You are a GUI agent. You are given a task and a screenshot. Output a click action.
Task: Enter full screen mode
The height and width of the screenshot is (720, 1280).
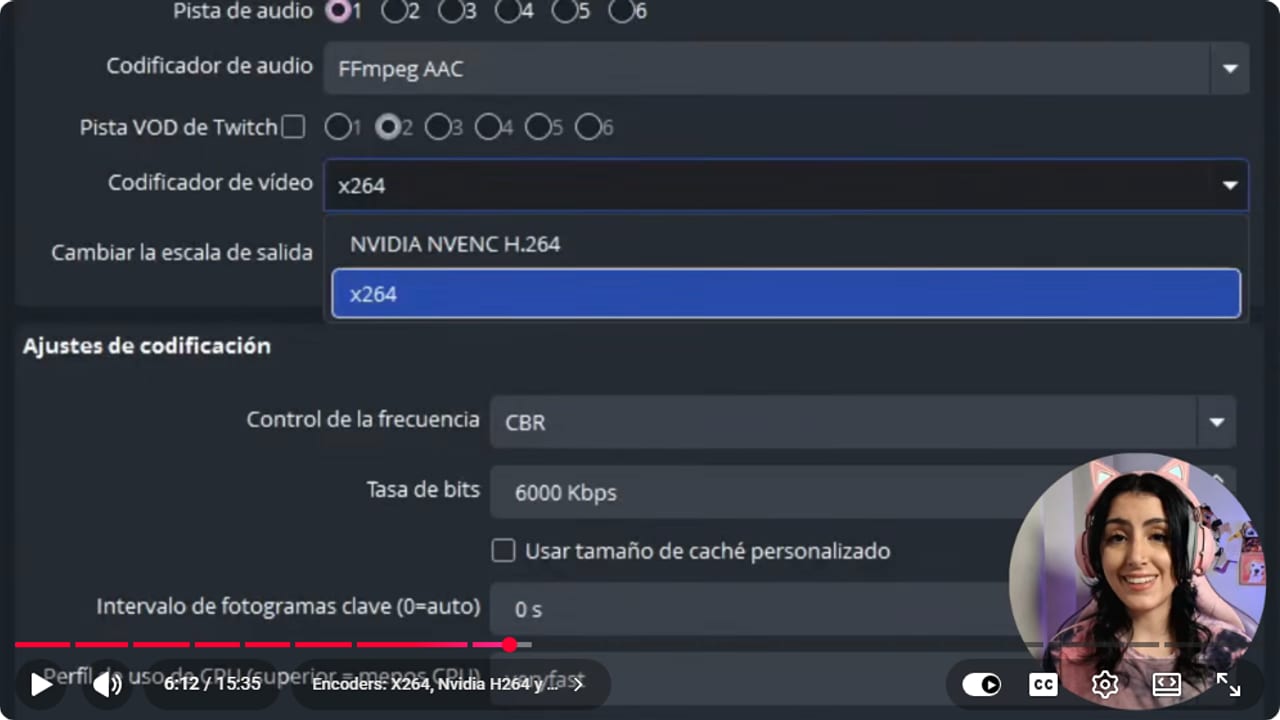(1228, 685)
